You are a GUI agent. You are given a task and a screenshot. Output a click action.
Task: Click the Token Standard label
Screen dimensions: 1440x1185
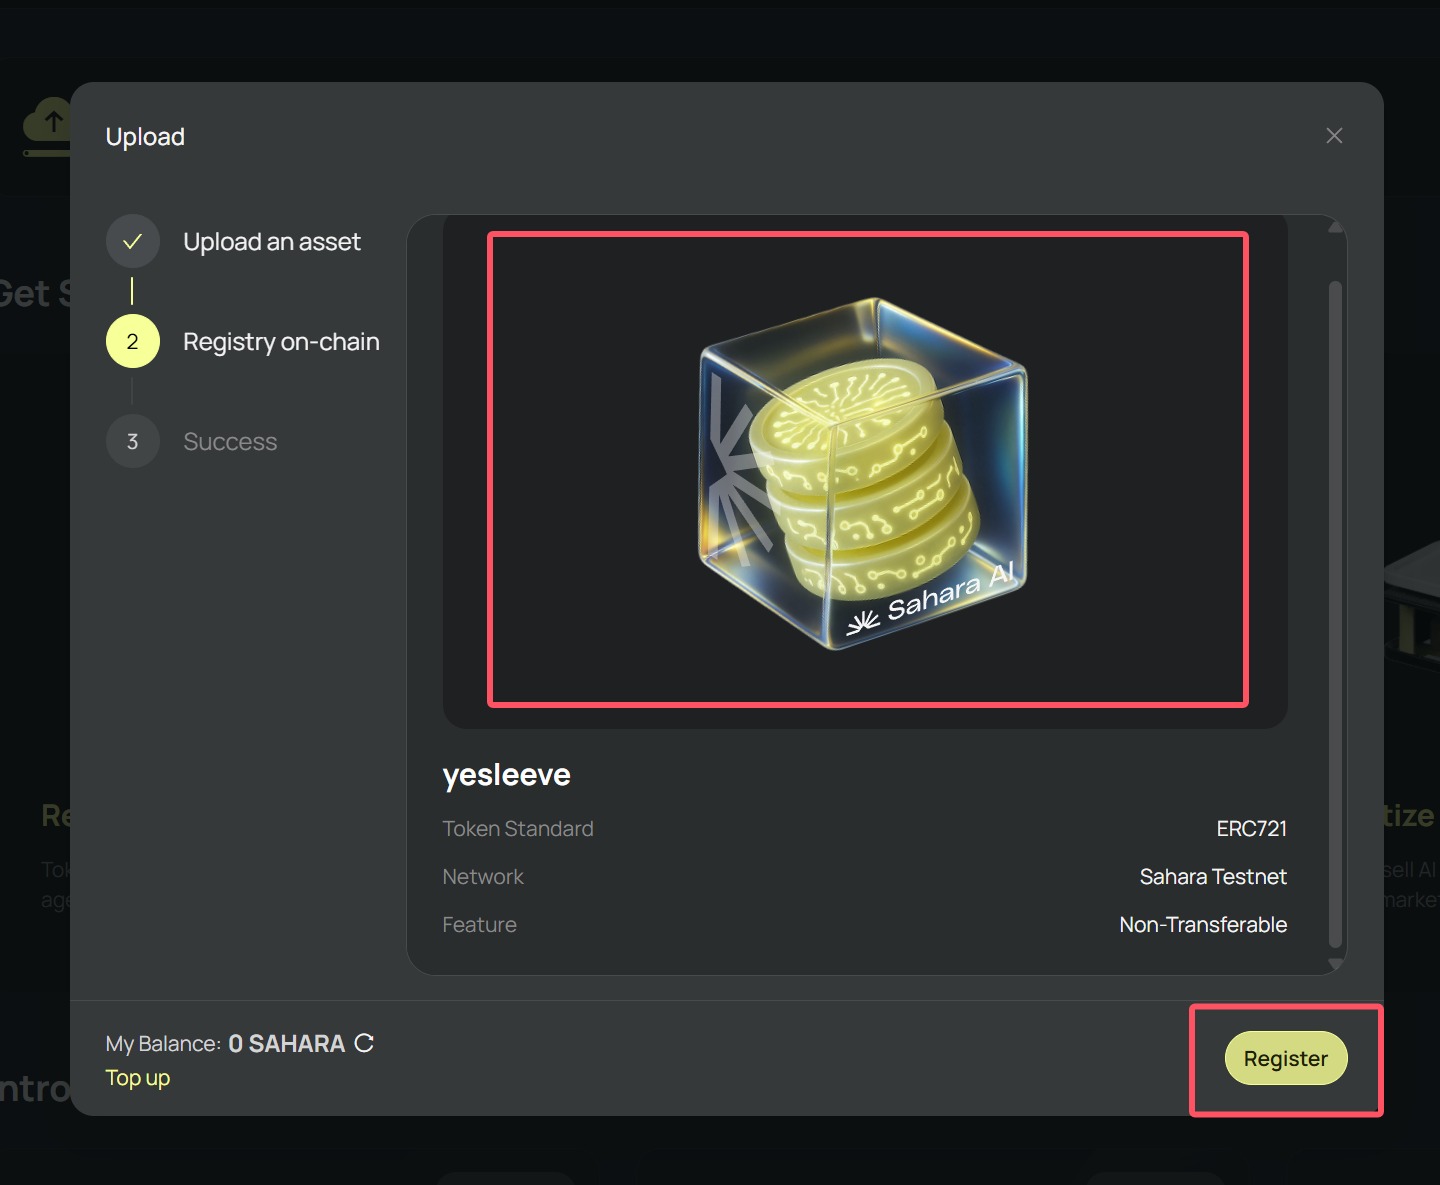518,829
